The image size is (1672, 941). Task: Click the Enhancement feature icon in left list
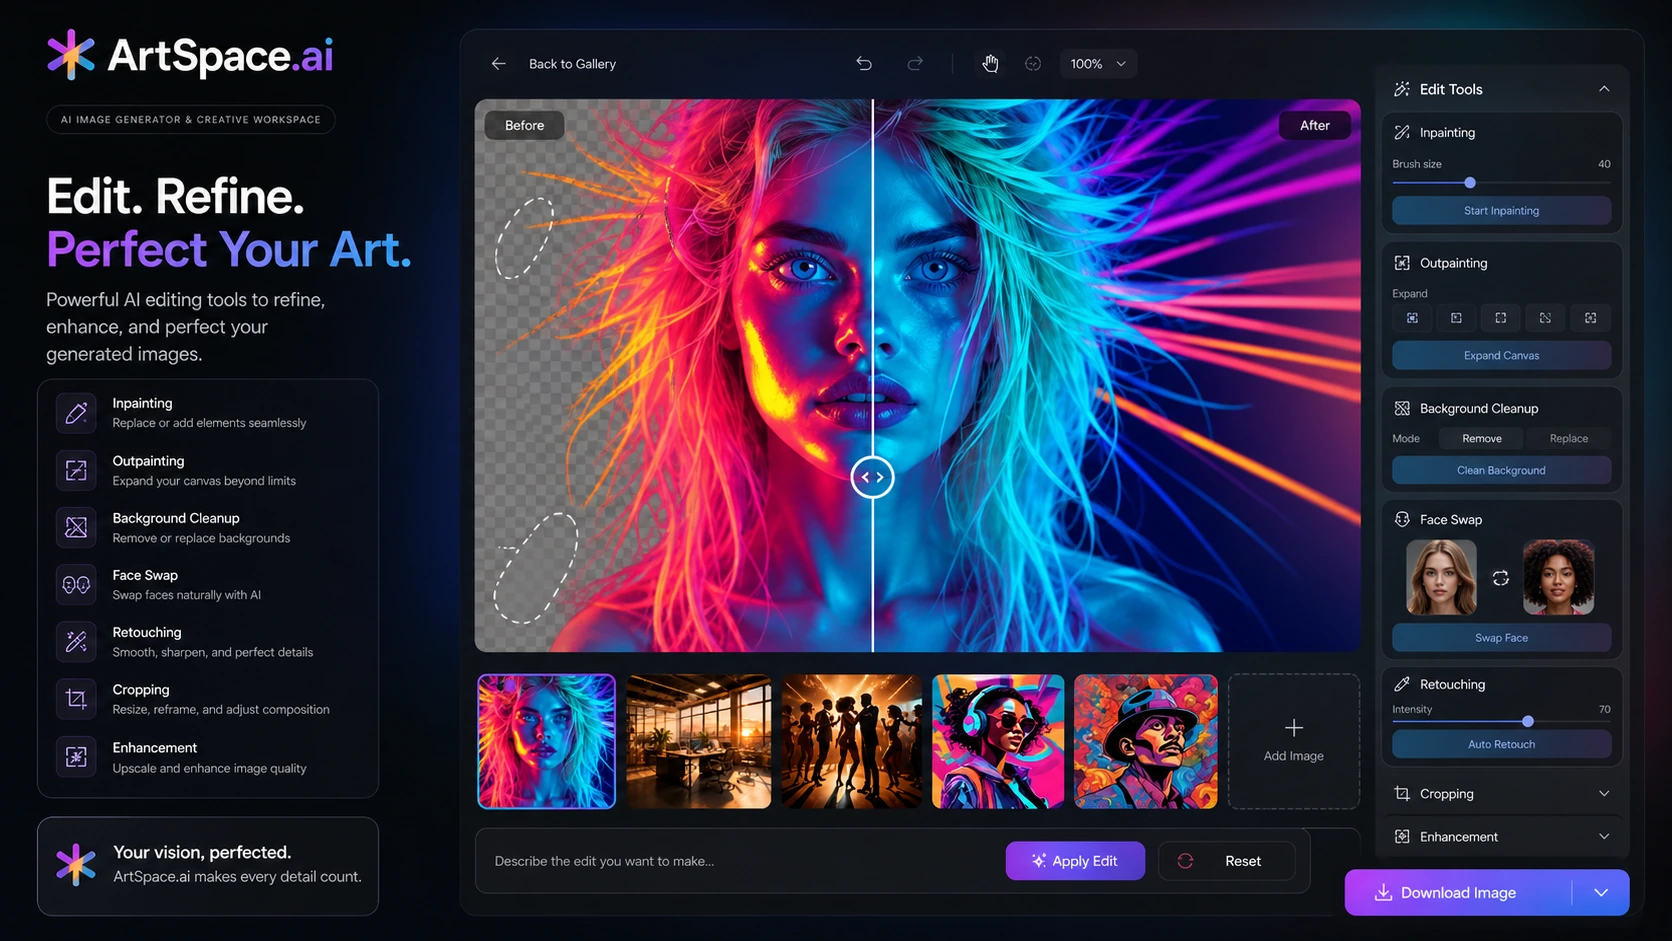point(76,757)
